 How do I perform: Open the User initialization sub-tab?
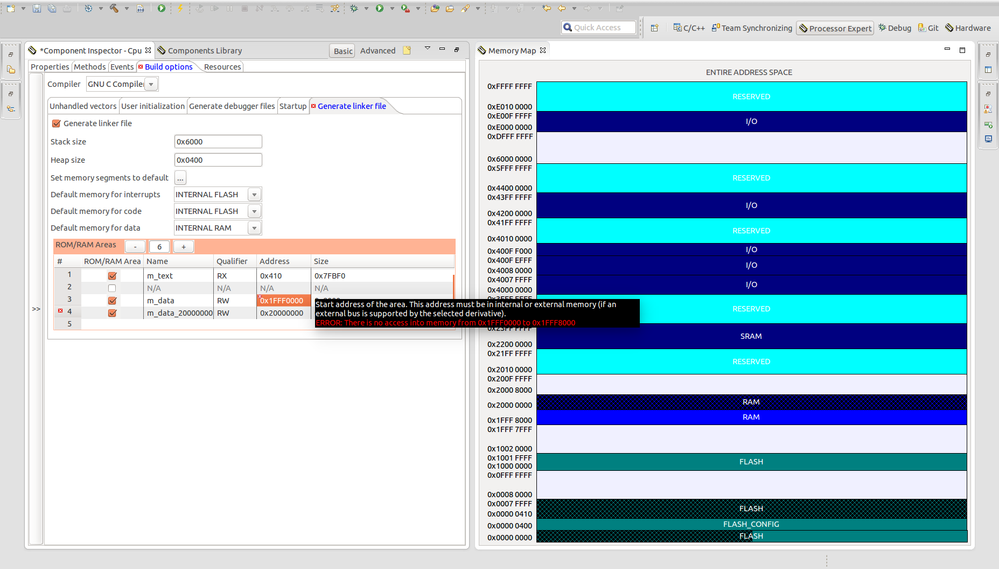coord(153,106)
